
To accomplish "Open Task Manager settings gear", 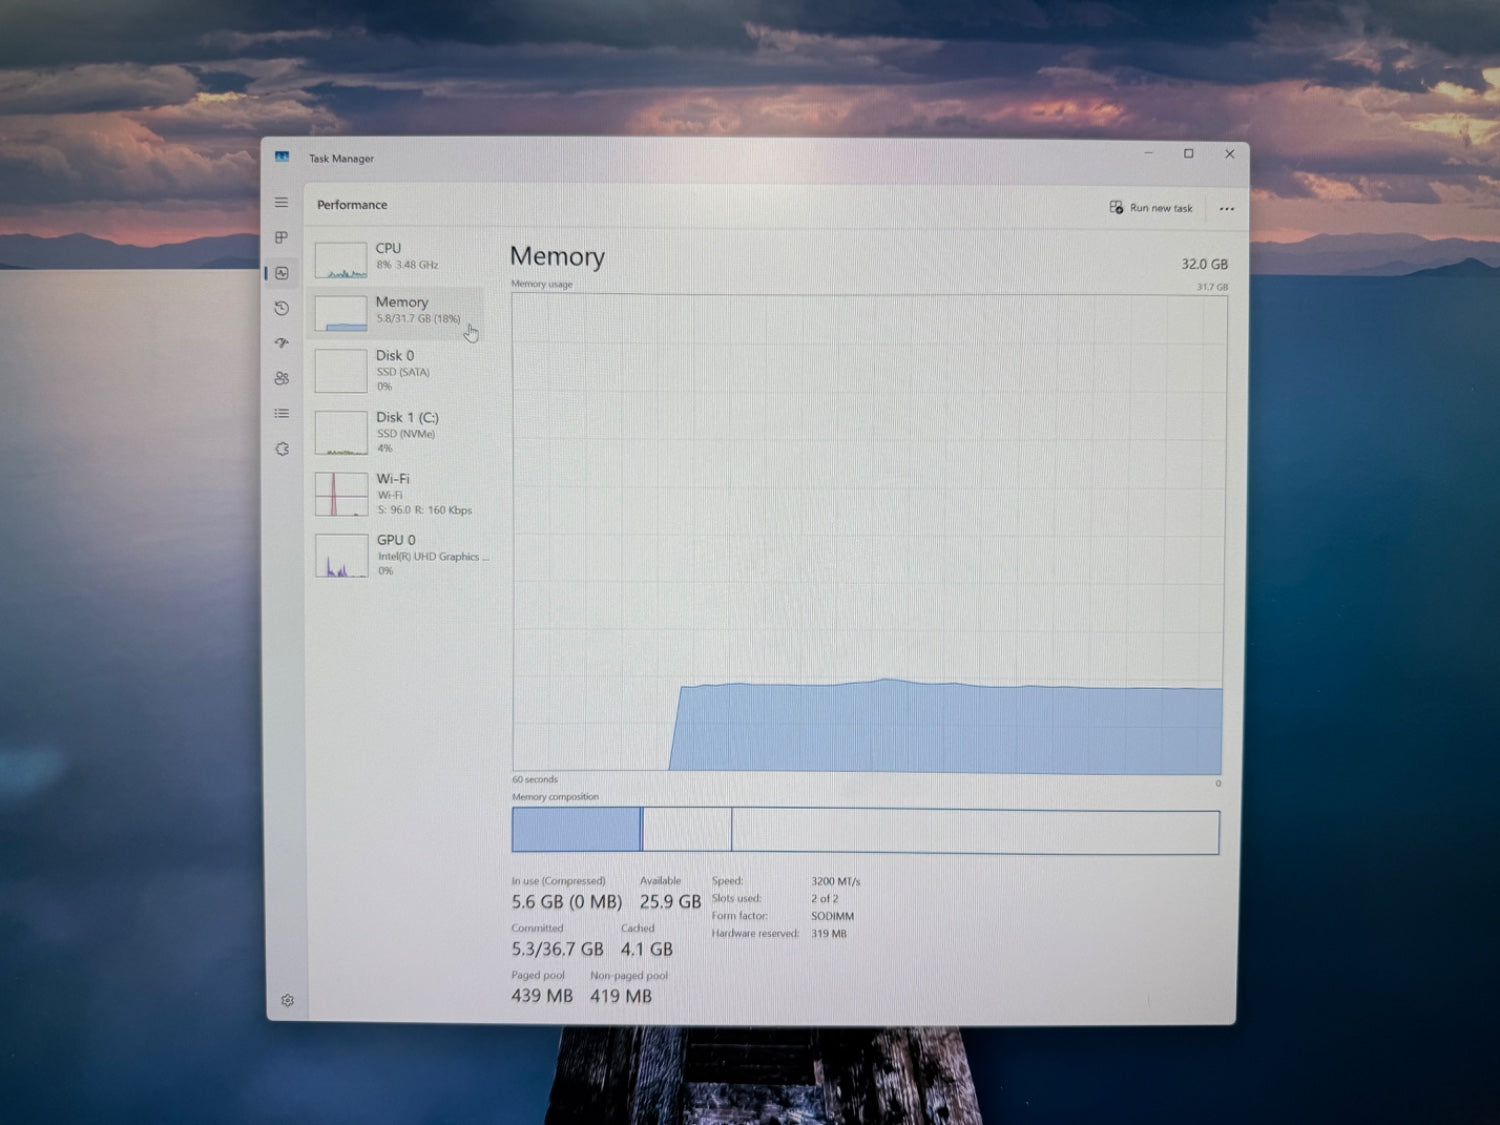I will tap(288, 1000).
